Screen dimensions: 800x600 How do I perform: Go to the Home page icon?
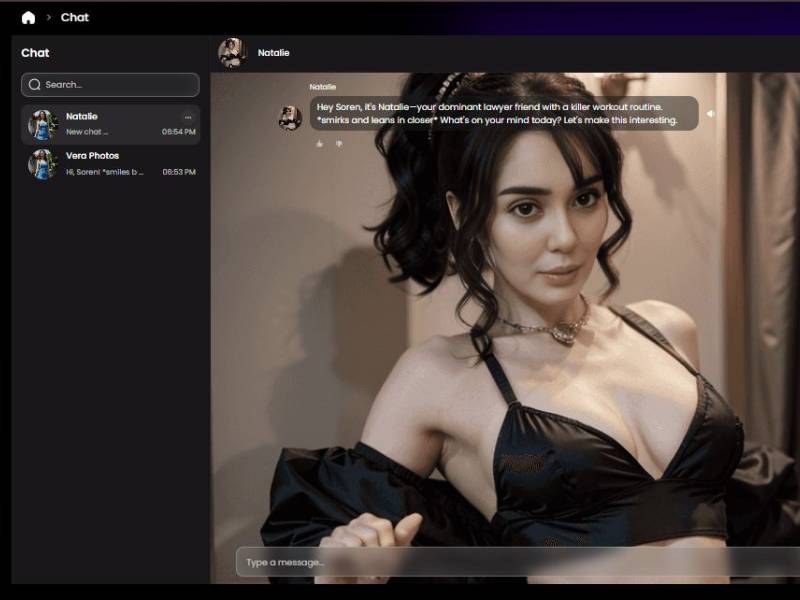point(28,17)
